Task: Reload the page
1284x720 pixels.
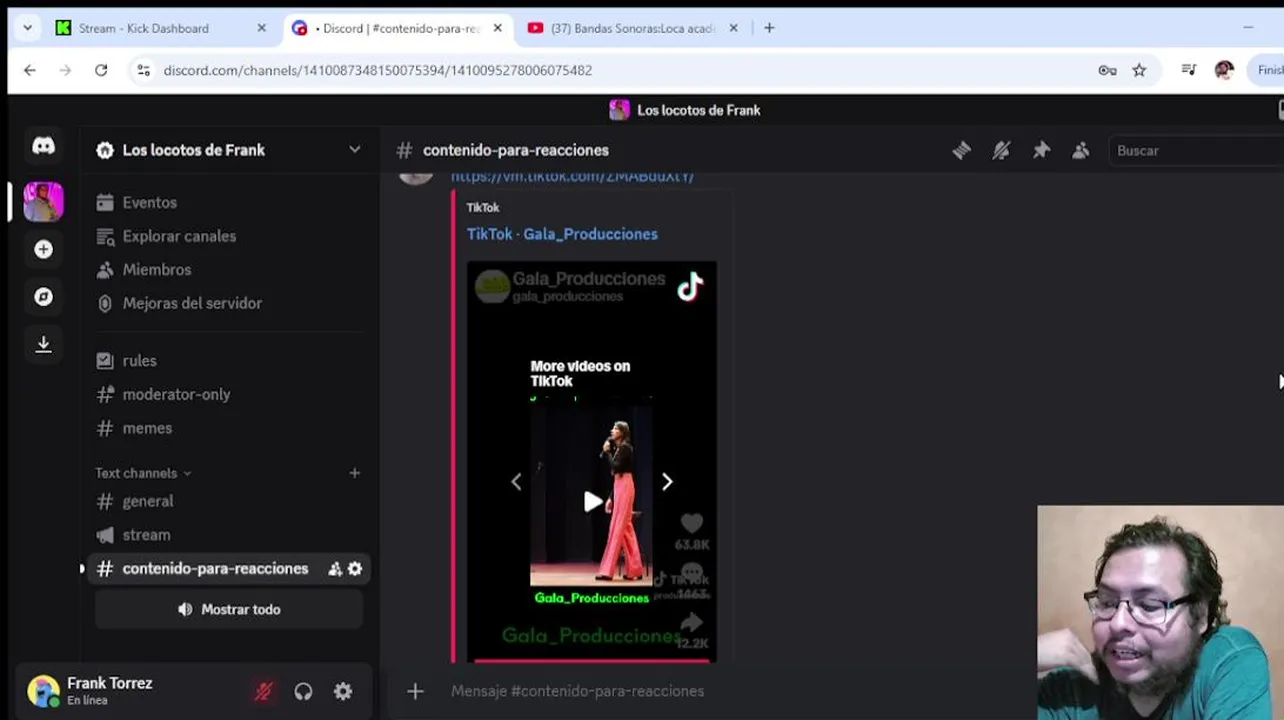Action: (x=101, y=70)
